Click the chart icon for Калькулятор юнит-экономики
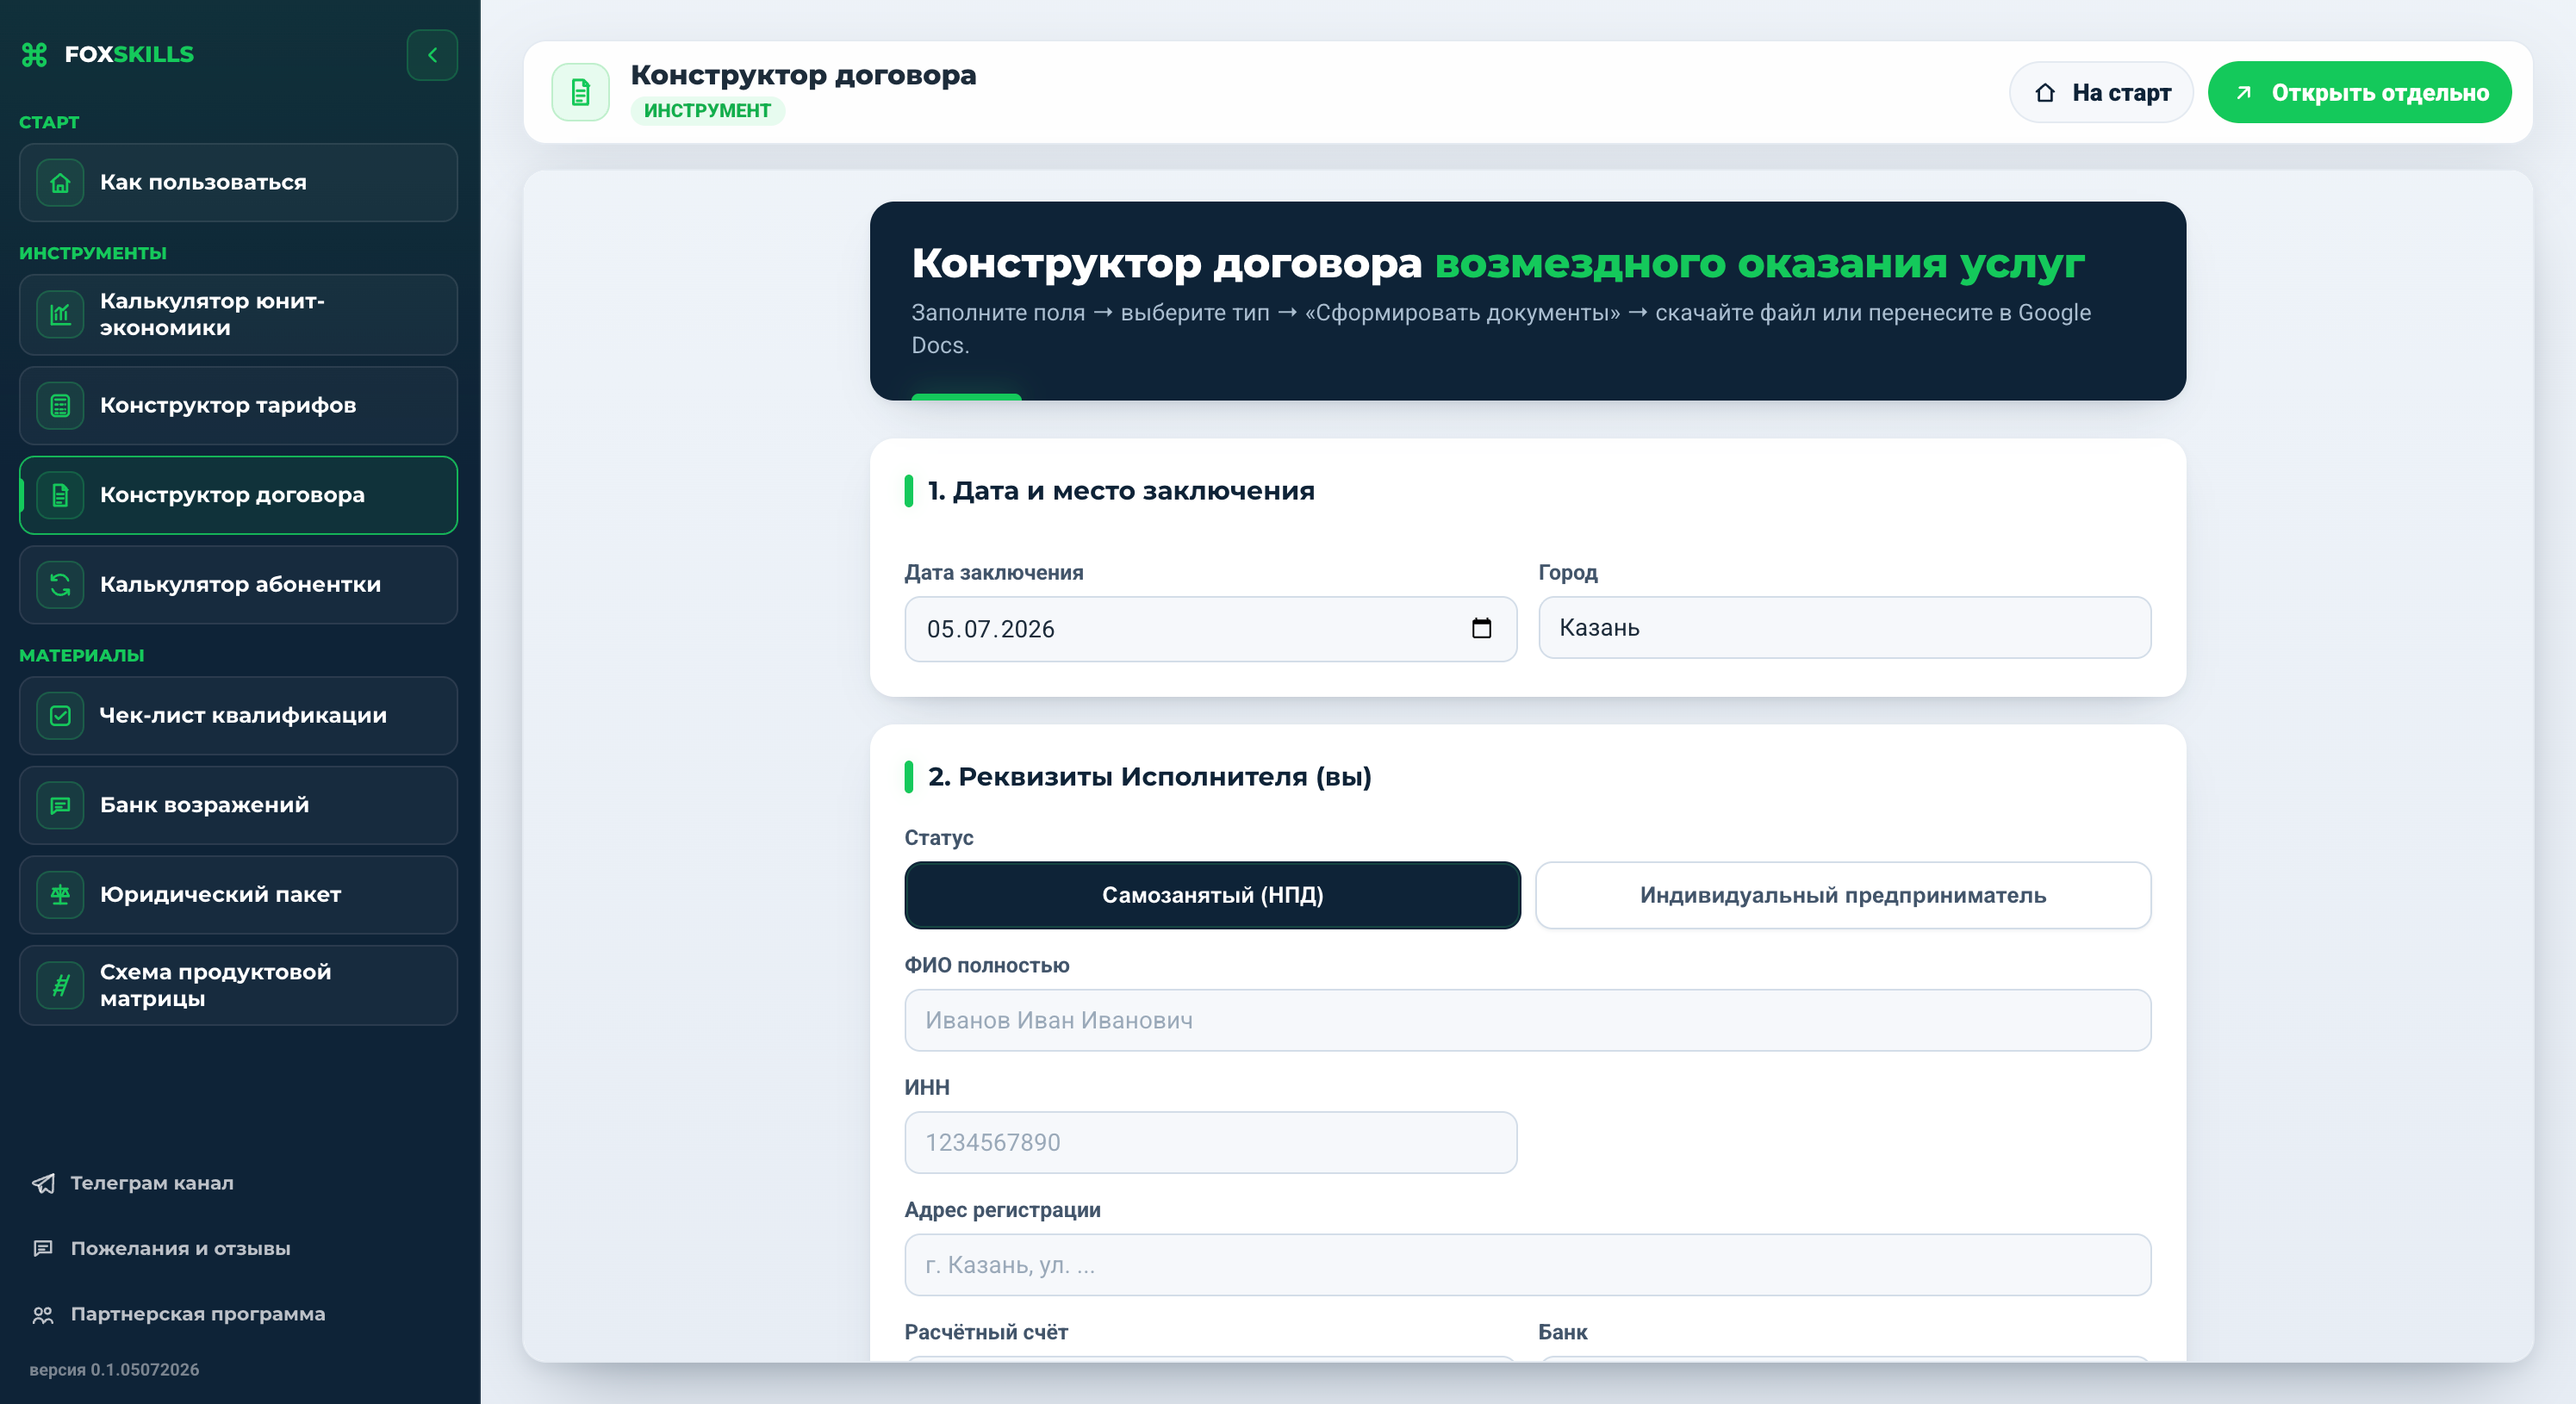 [60, 314]
